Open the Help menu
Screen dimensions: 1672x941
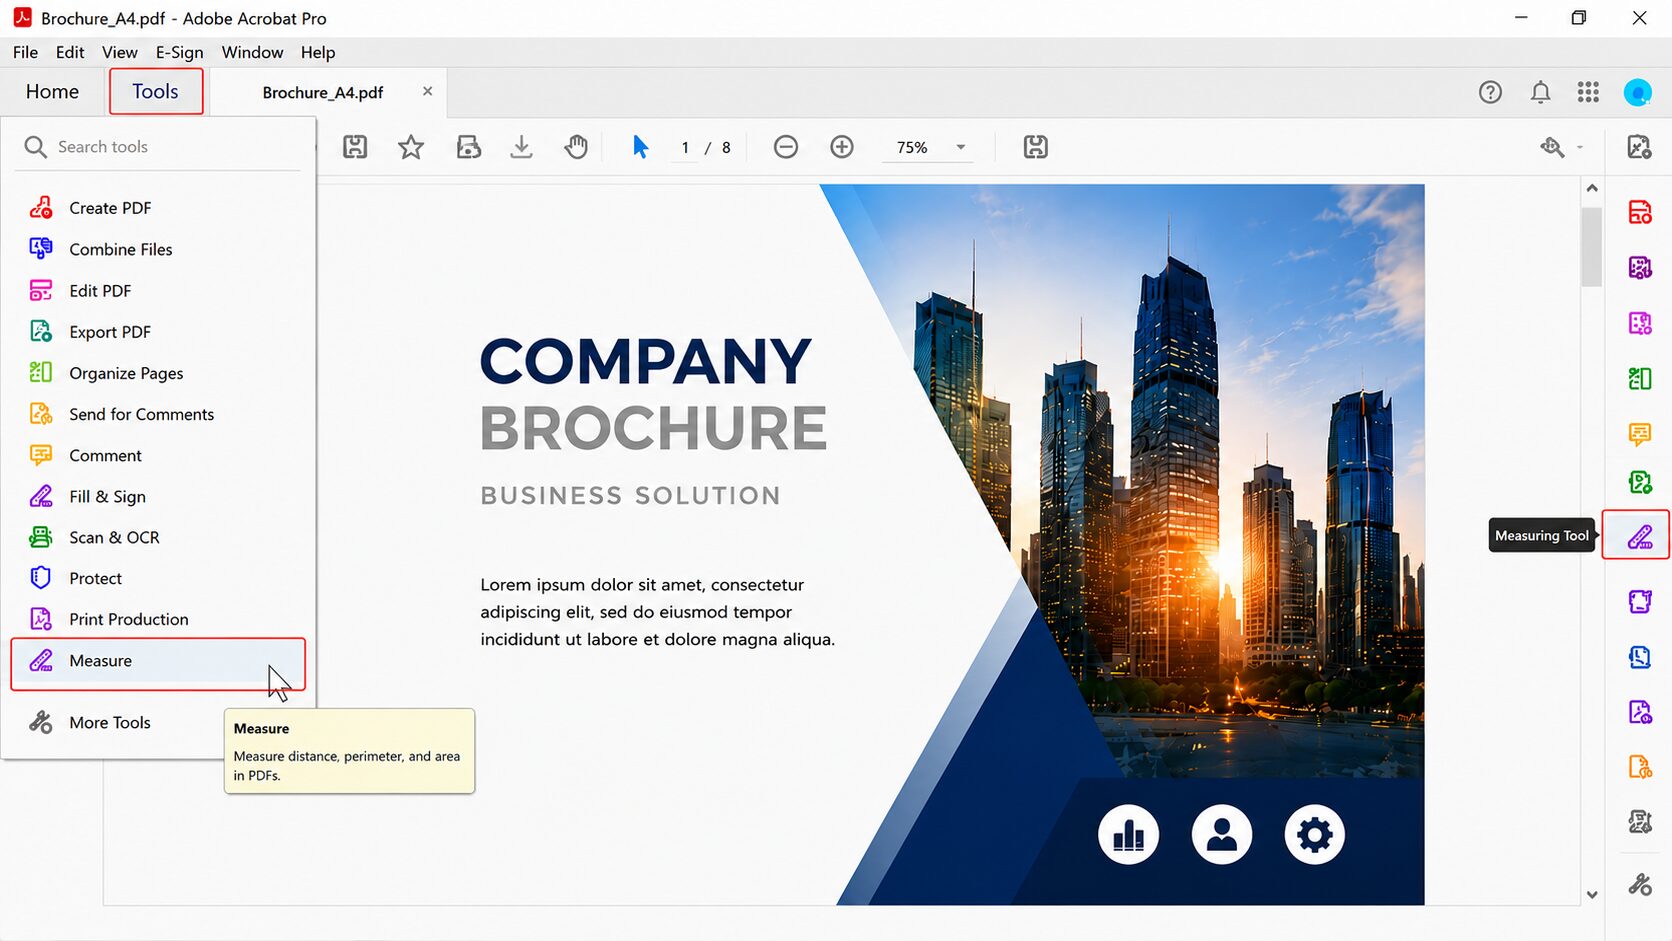coord(318,52)
